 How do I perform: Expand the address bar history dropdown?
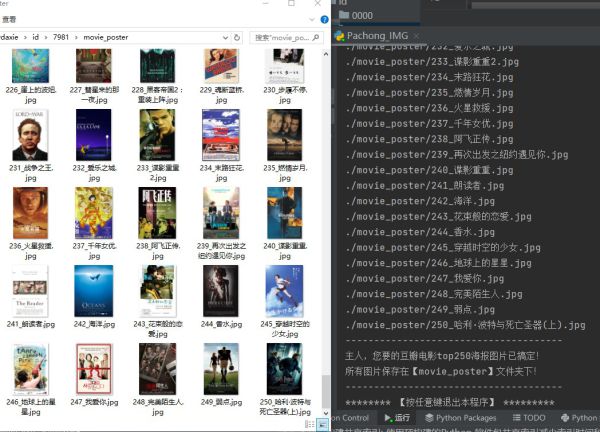(225, 37)
